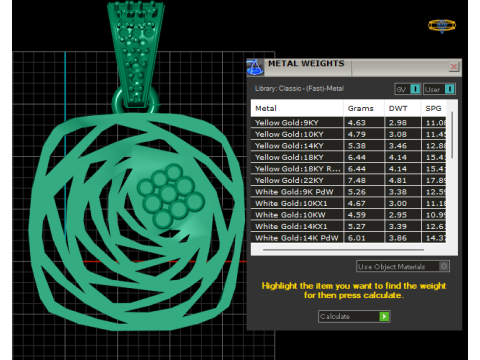
Task: Click the Library: Classic - (Fast)-Metal label
Action: point(299,89)
